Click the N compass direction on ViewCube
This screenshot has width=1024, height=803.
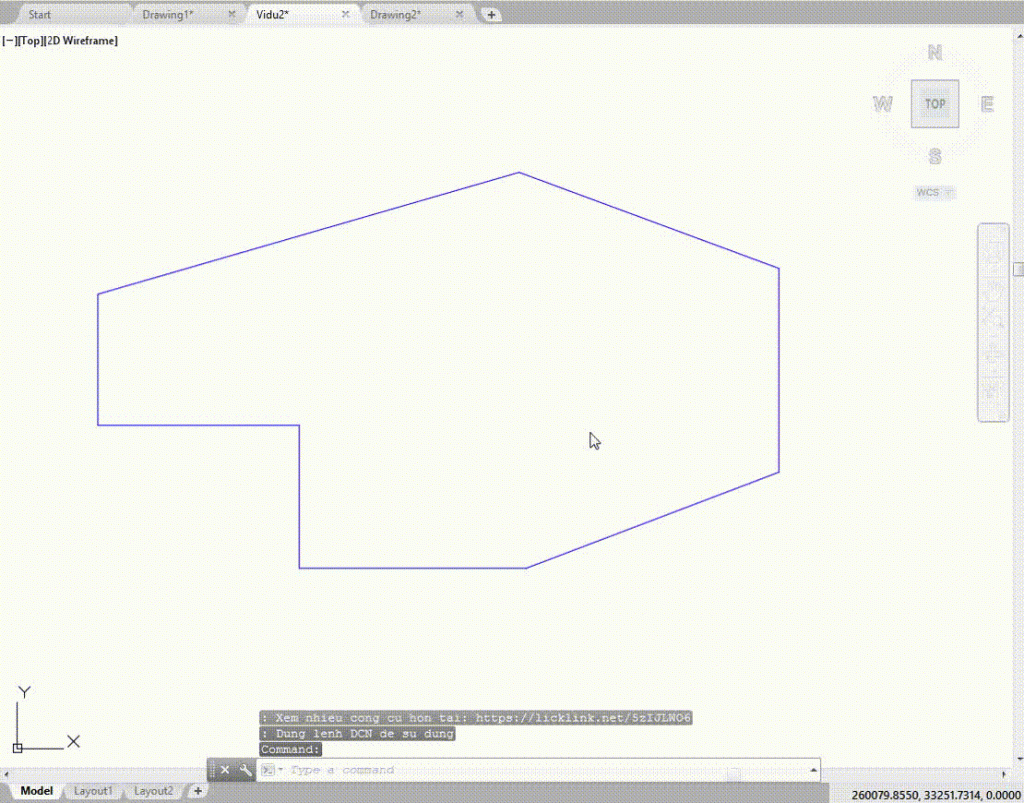935,53
